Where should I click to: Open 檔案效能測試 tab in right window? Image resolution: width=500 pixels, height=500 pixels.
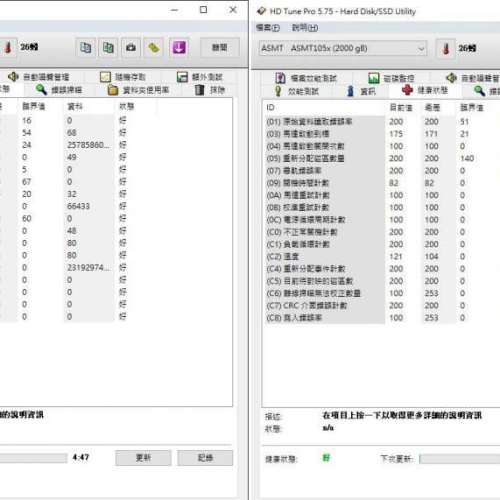pos(306,78)
